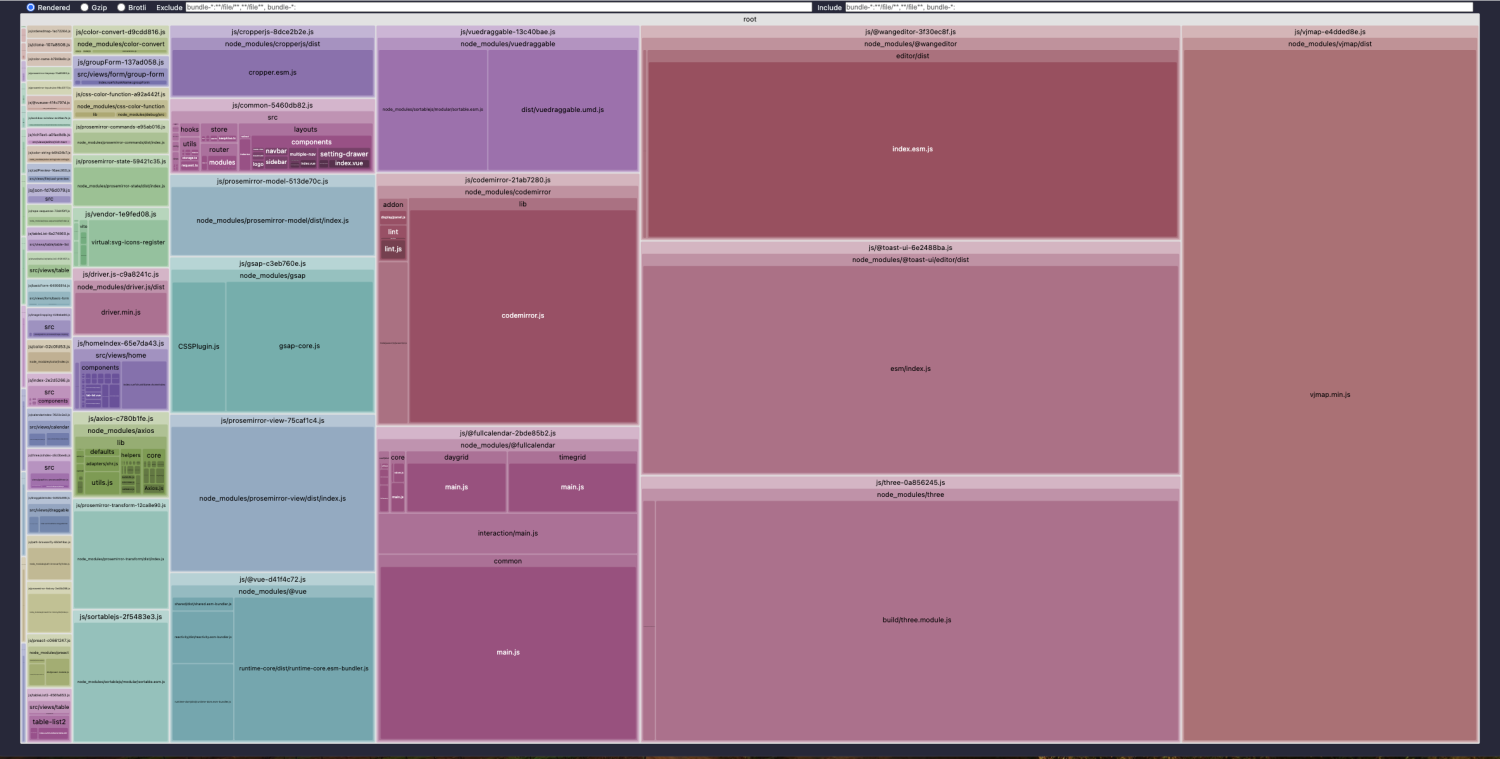Select the js/prosemirror-model-513de70c.js chunk header
This screenshot has height=759, width=1500.
point(273,181)
